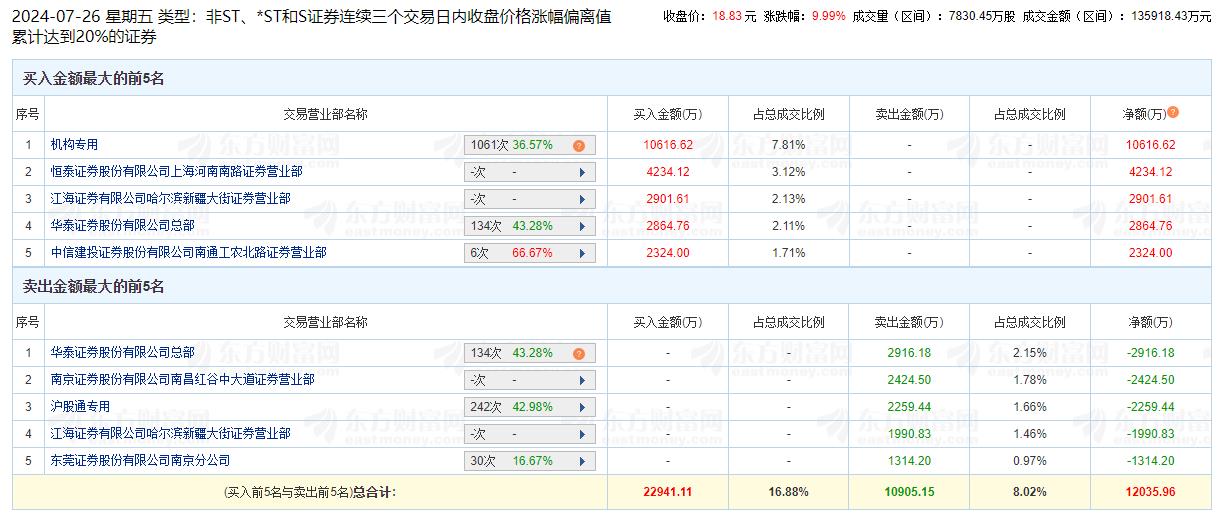The image size is (1224, 517).
Task: Open 恒泰证券股份有限公司上海河南南路证券营业部 link
Action: pyautogui.click(x=176, y=172)
